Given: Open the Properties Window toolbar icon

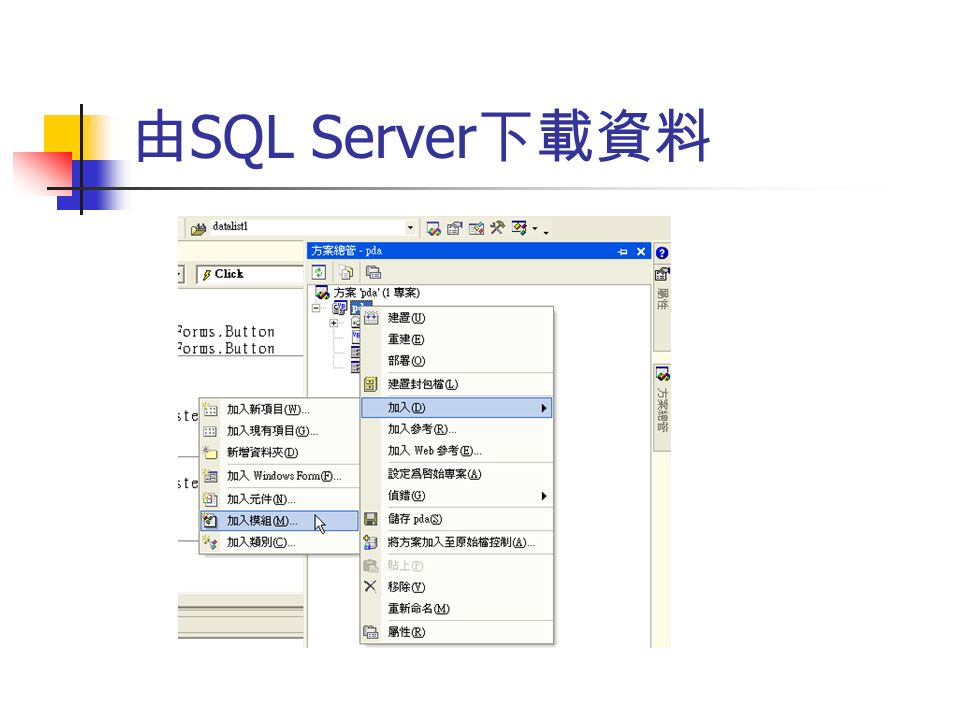Looking at the screenshot, I should [455, 229].
